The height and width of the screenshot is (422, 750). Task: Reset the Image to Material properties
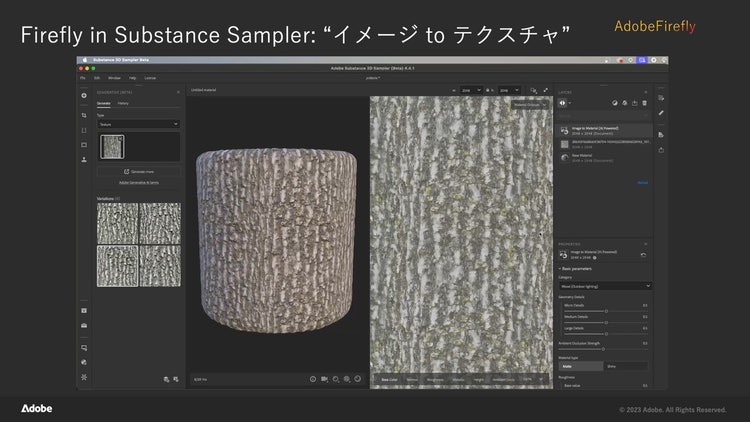[x=643, y=255]
